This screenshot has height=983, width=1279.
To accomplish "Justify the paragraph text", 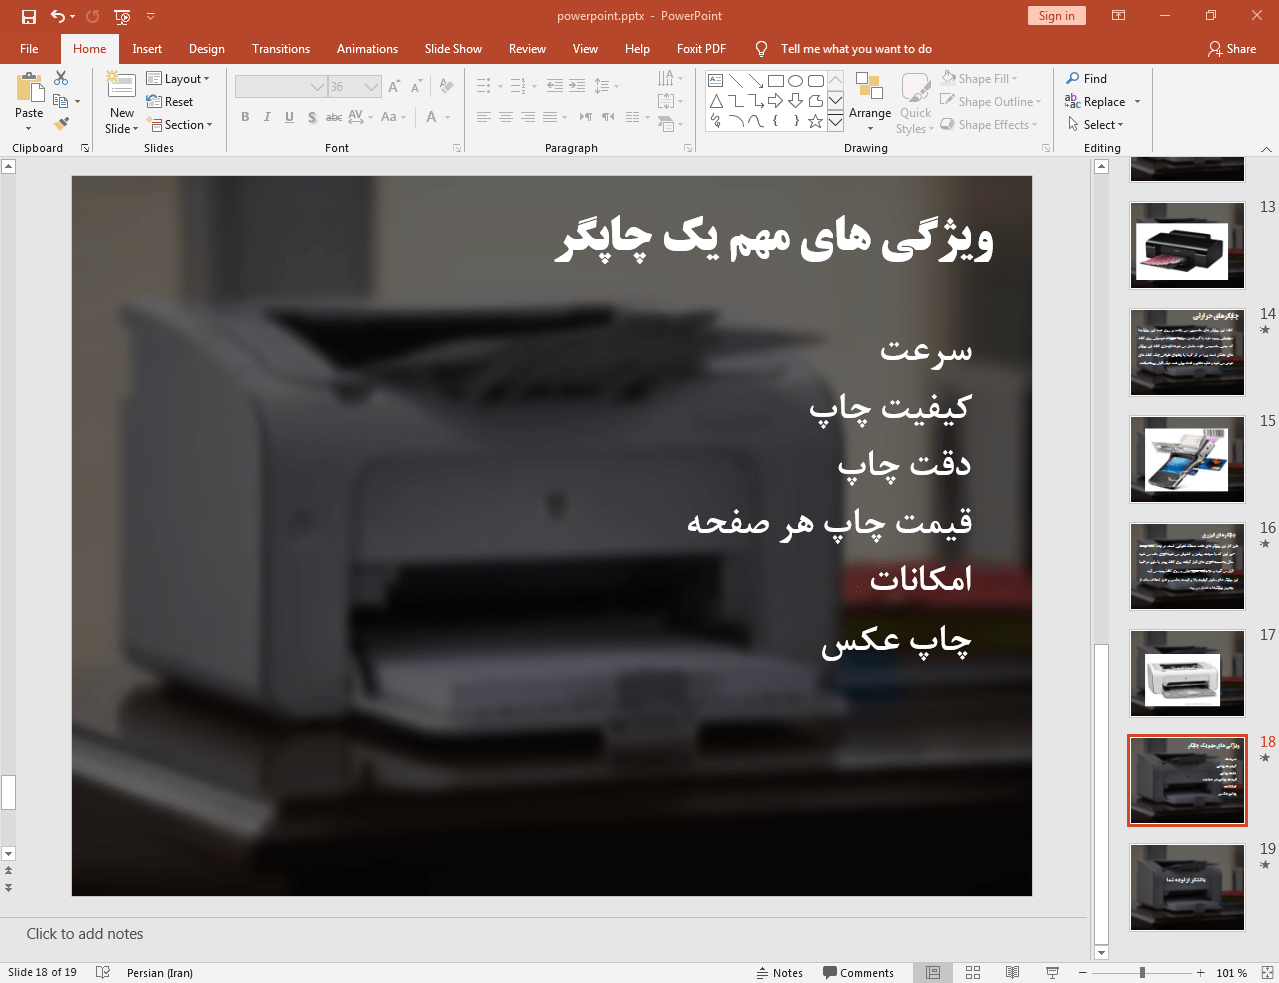I will coord(550,117).
